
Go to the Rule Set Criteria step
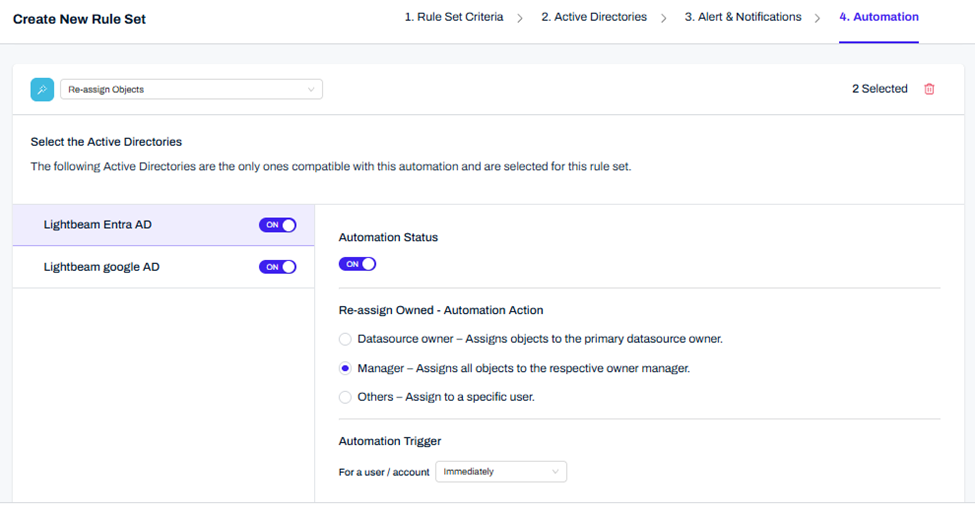[454, 17]
